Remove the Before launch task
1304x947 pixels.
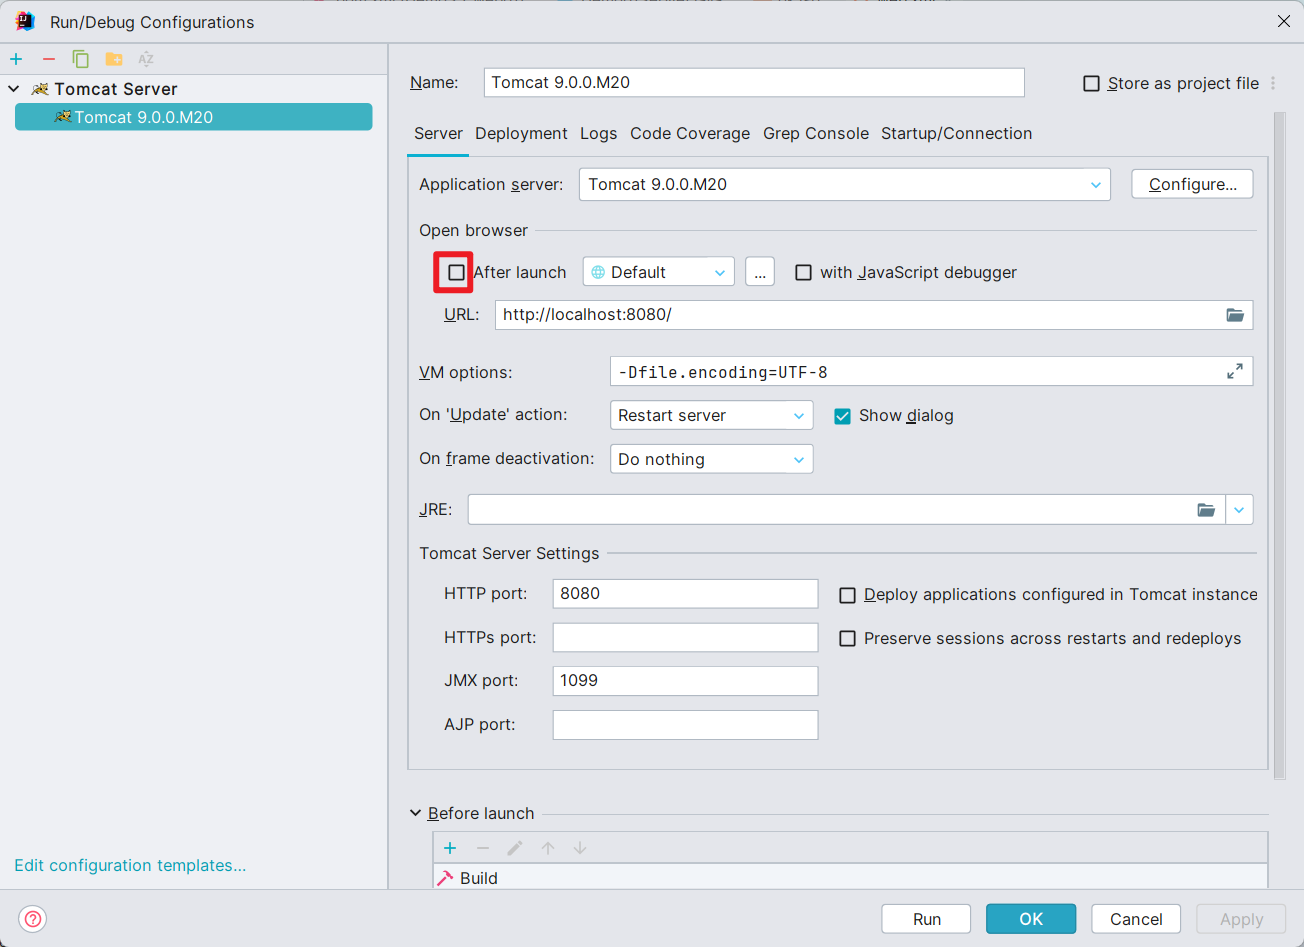pos(483,848)
